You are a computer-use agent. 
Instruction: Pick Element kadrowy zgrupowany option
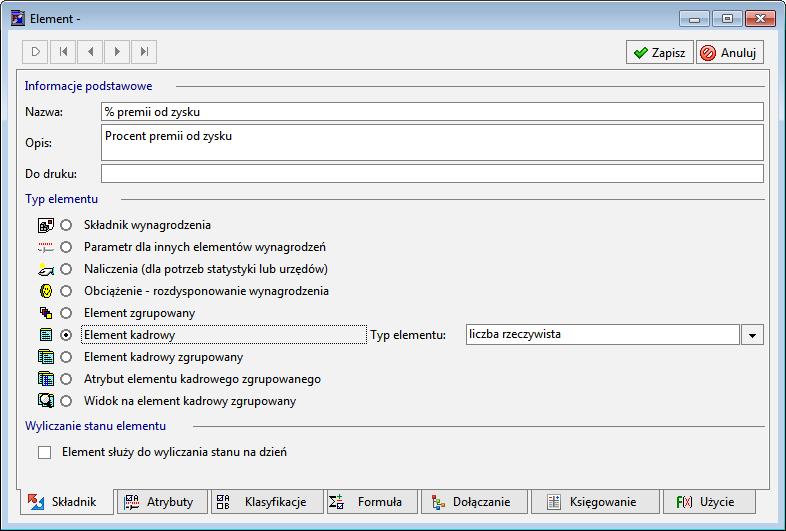[66, 357]
